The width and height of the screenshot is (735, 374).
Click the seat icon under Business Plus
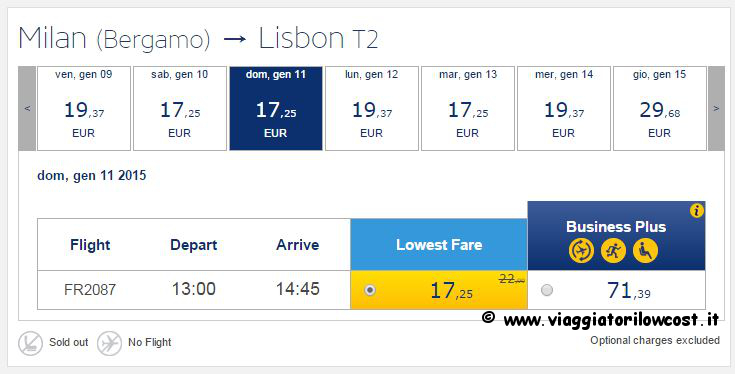[x=645, y=251]
